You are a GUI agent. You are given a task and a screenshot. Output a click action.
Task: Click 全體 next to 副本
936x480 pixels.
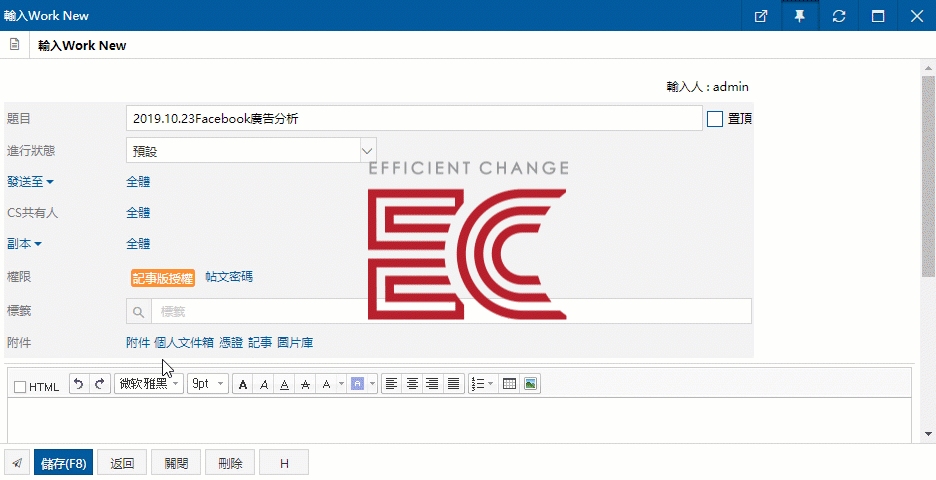[138, 244]
